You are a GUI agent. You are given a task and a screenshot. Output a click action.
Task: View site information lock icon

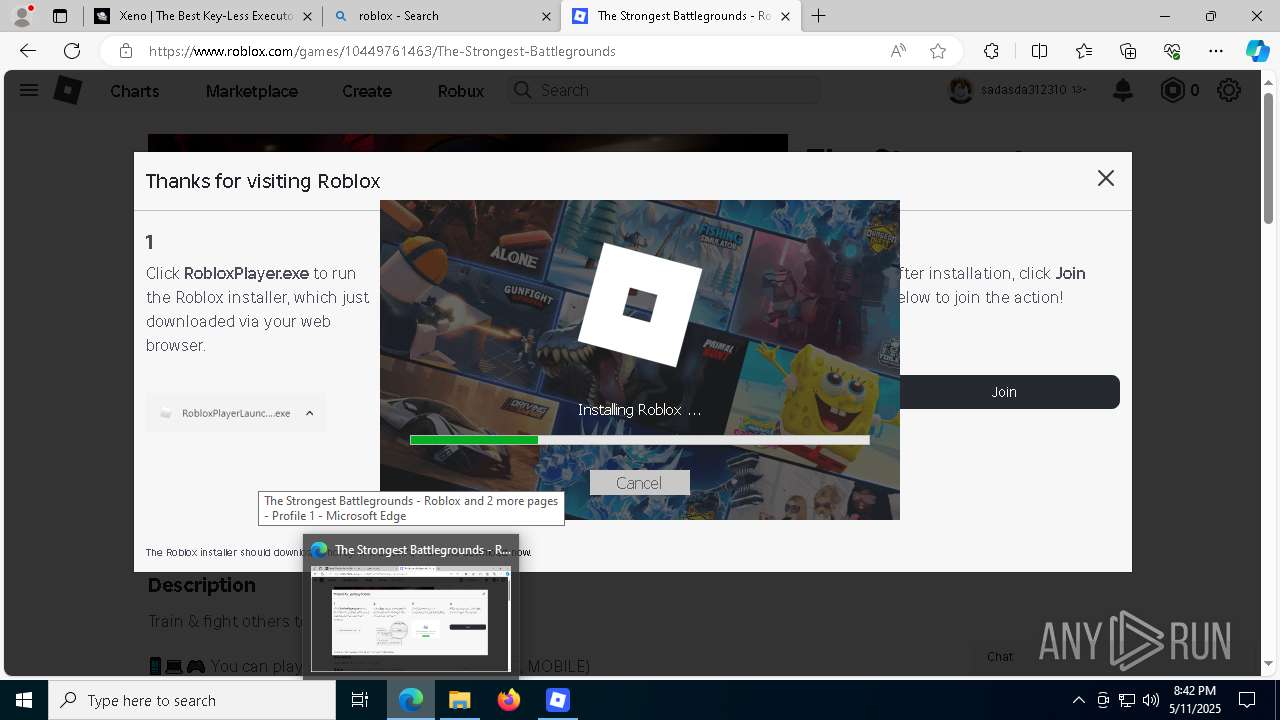point(126,51)
